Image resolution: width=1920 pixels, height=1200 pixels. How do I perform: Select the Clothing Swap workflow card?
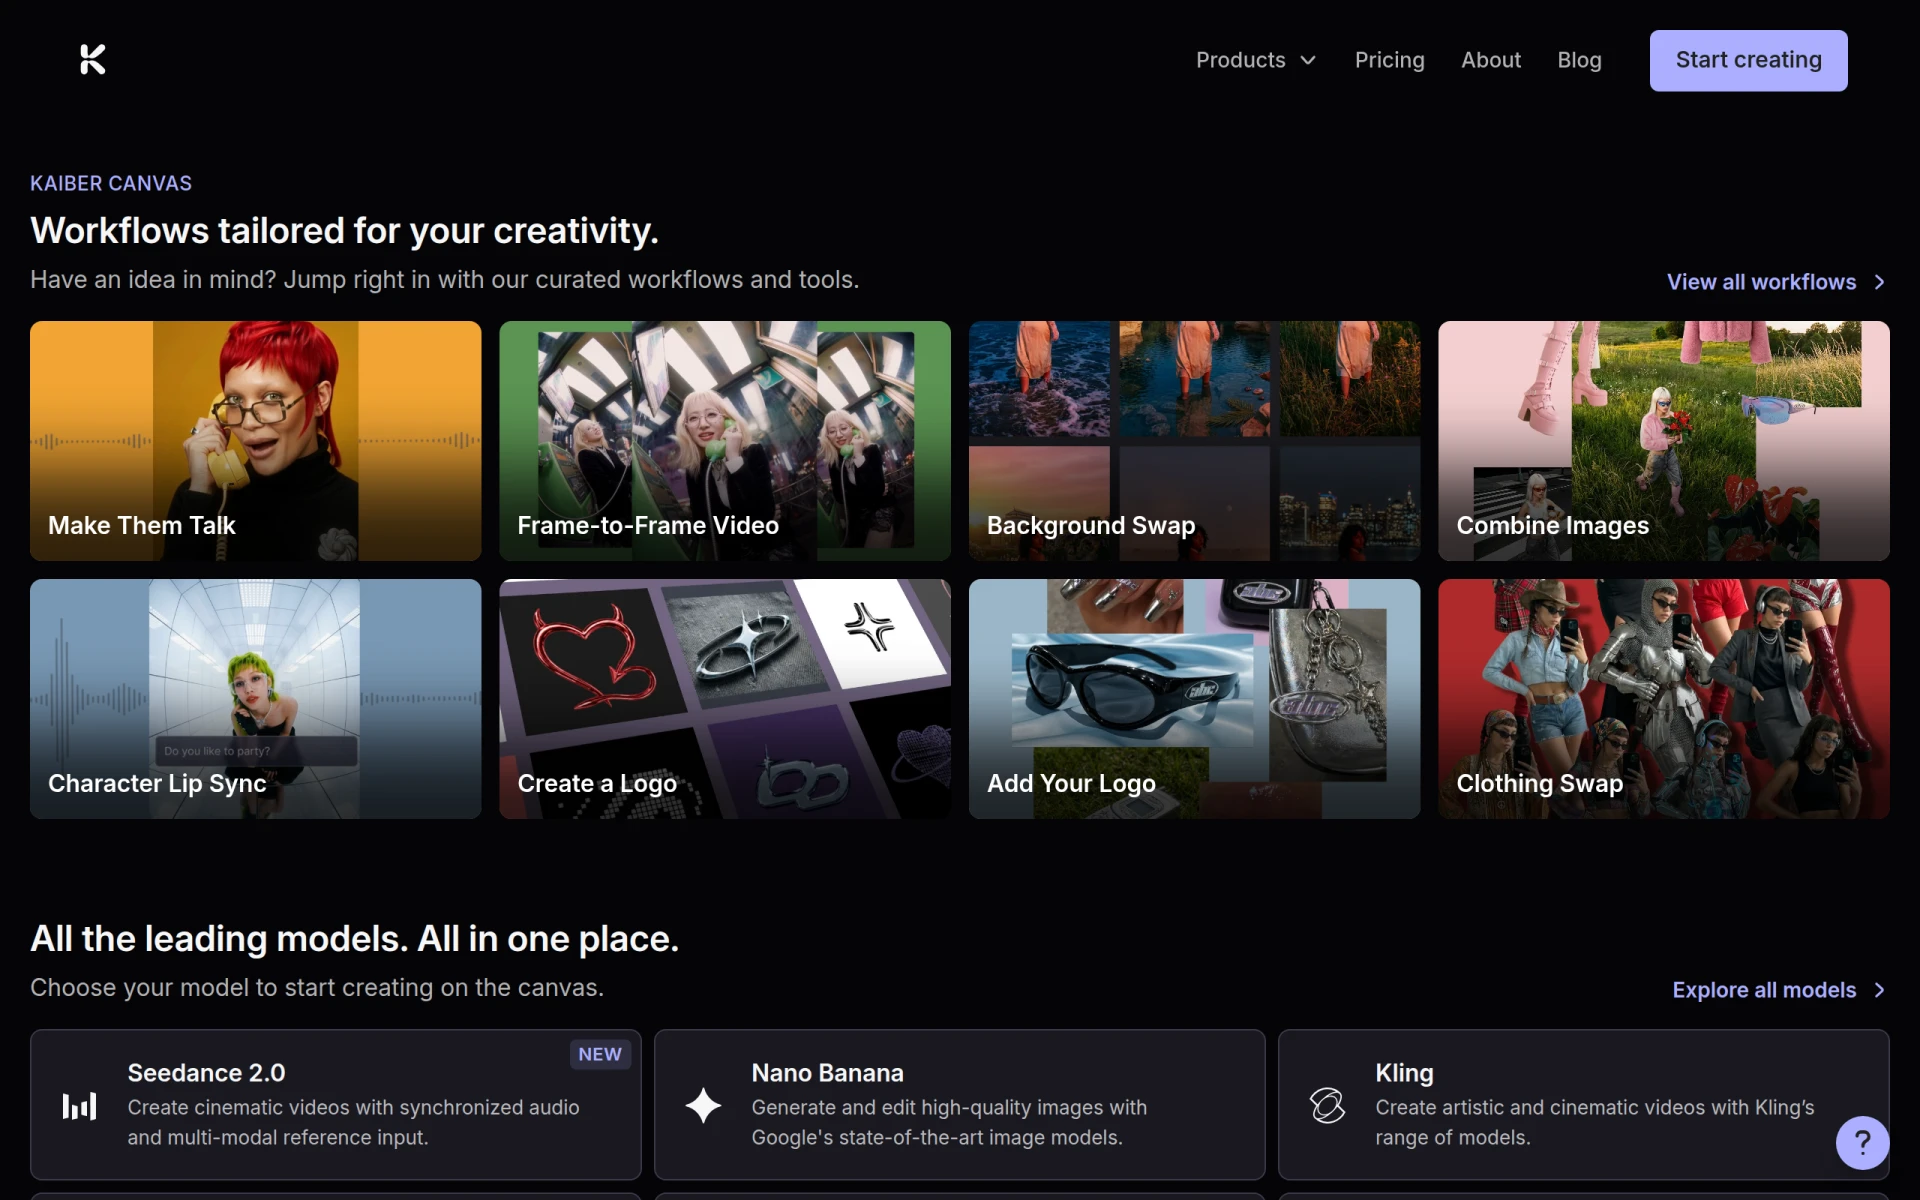[x=1664, y=699]
